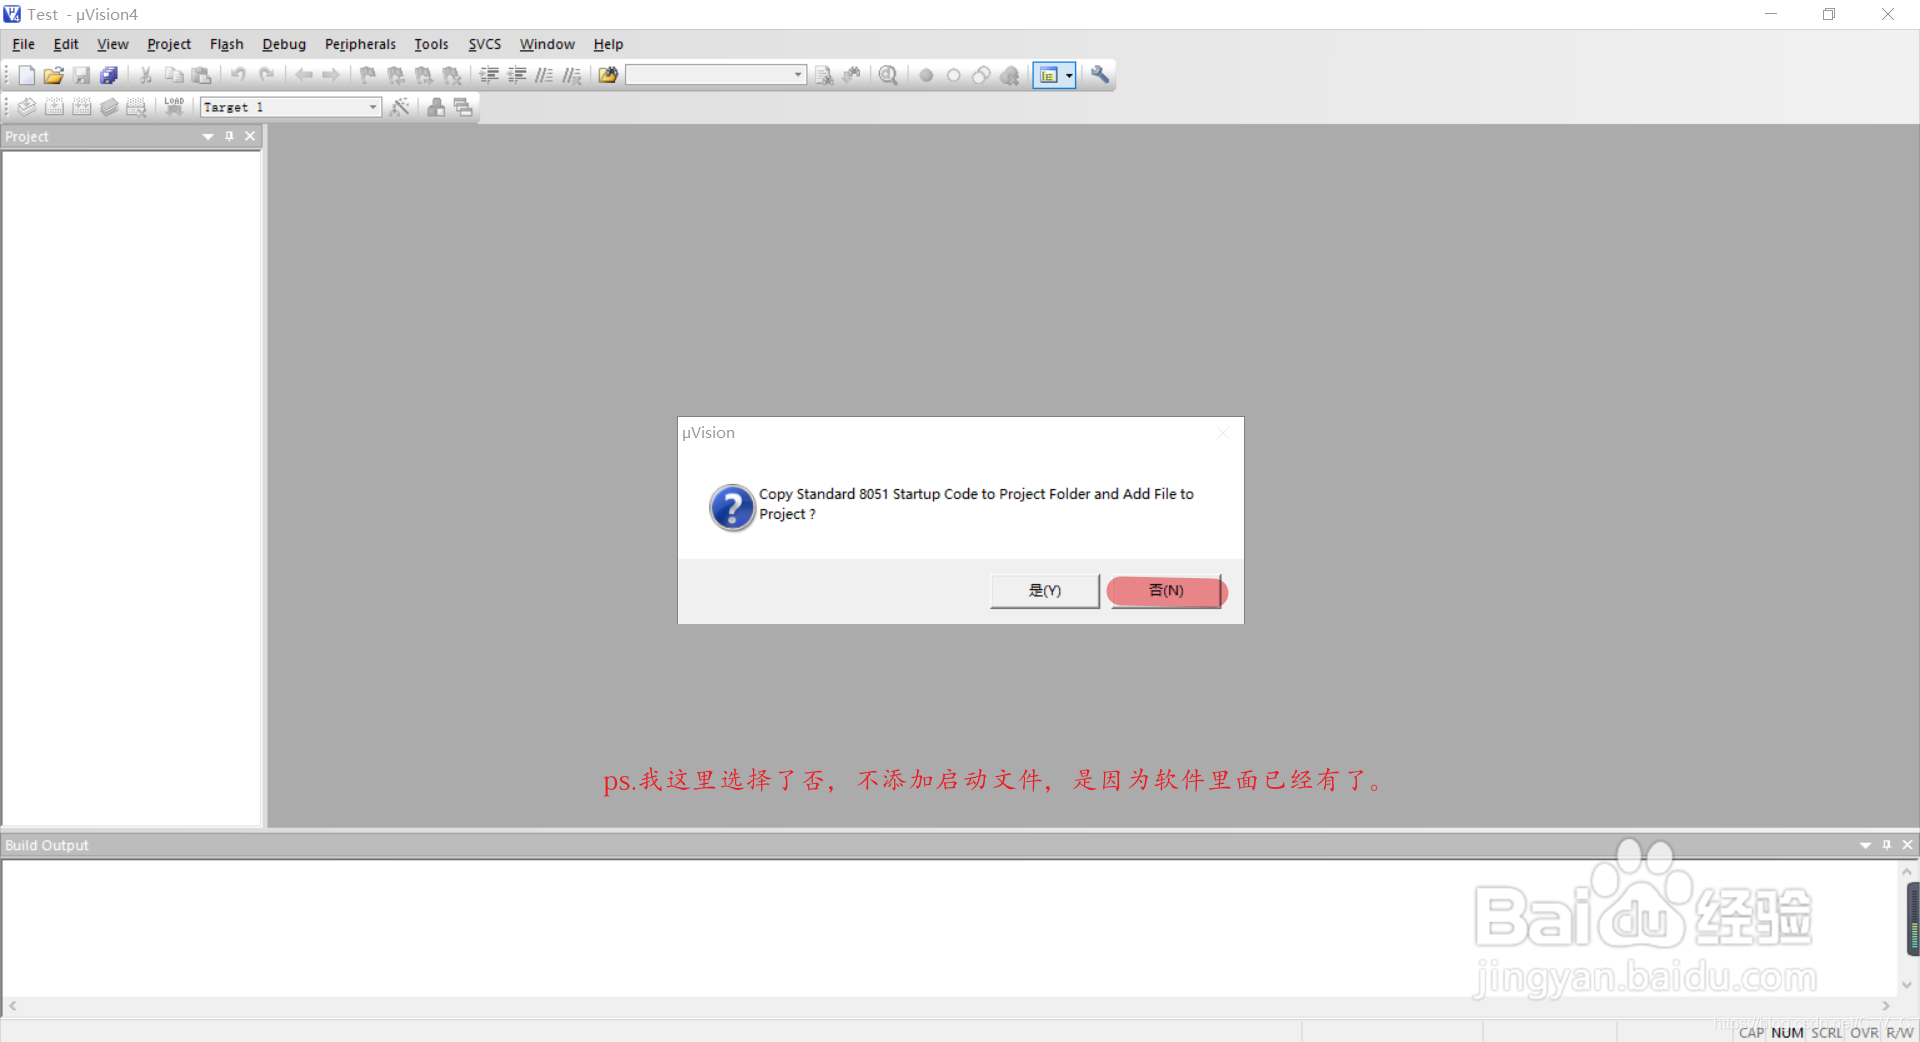
Task: Click the Download LOAD icon
Action: tap(174, 107)
